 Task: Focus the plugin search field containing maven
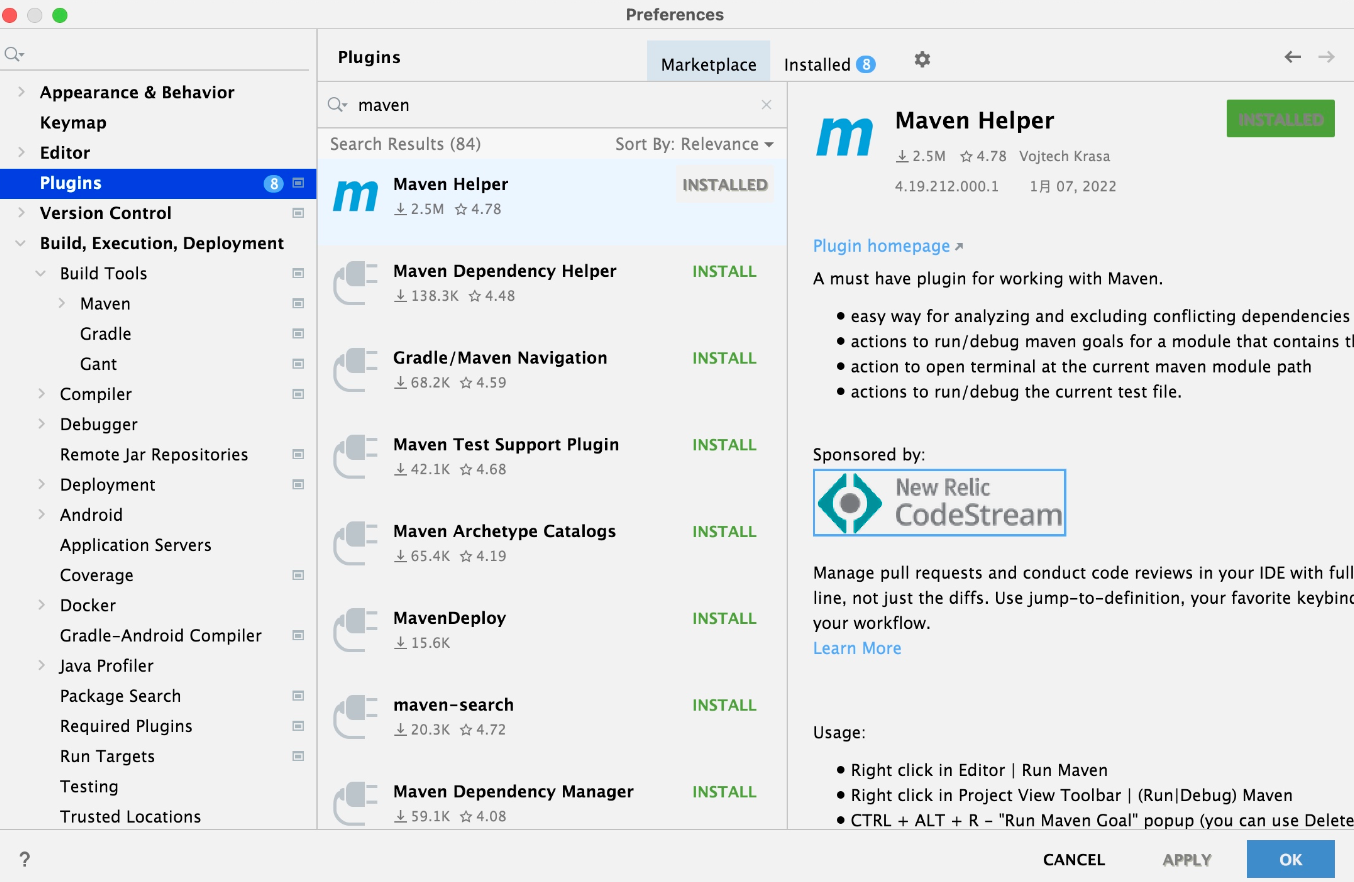coord(552,105)
